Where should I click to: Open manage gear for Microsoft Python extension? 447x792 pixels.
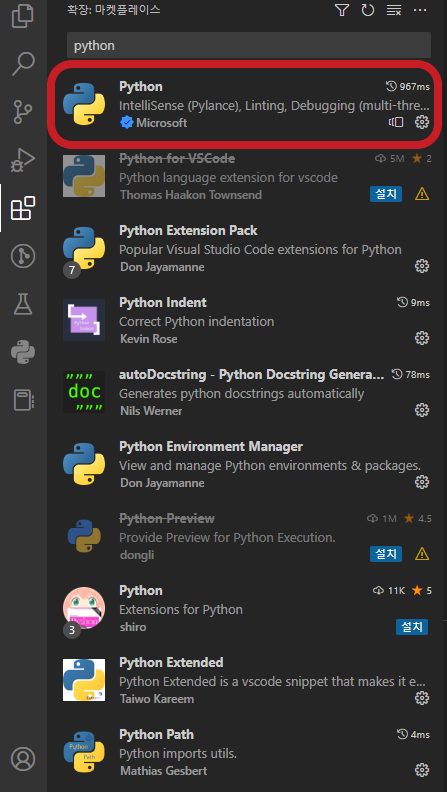[x=422, y=122]
